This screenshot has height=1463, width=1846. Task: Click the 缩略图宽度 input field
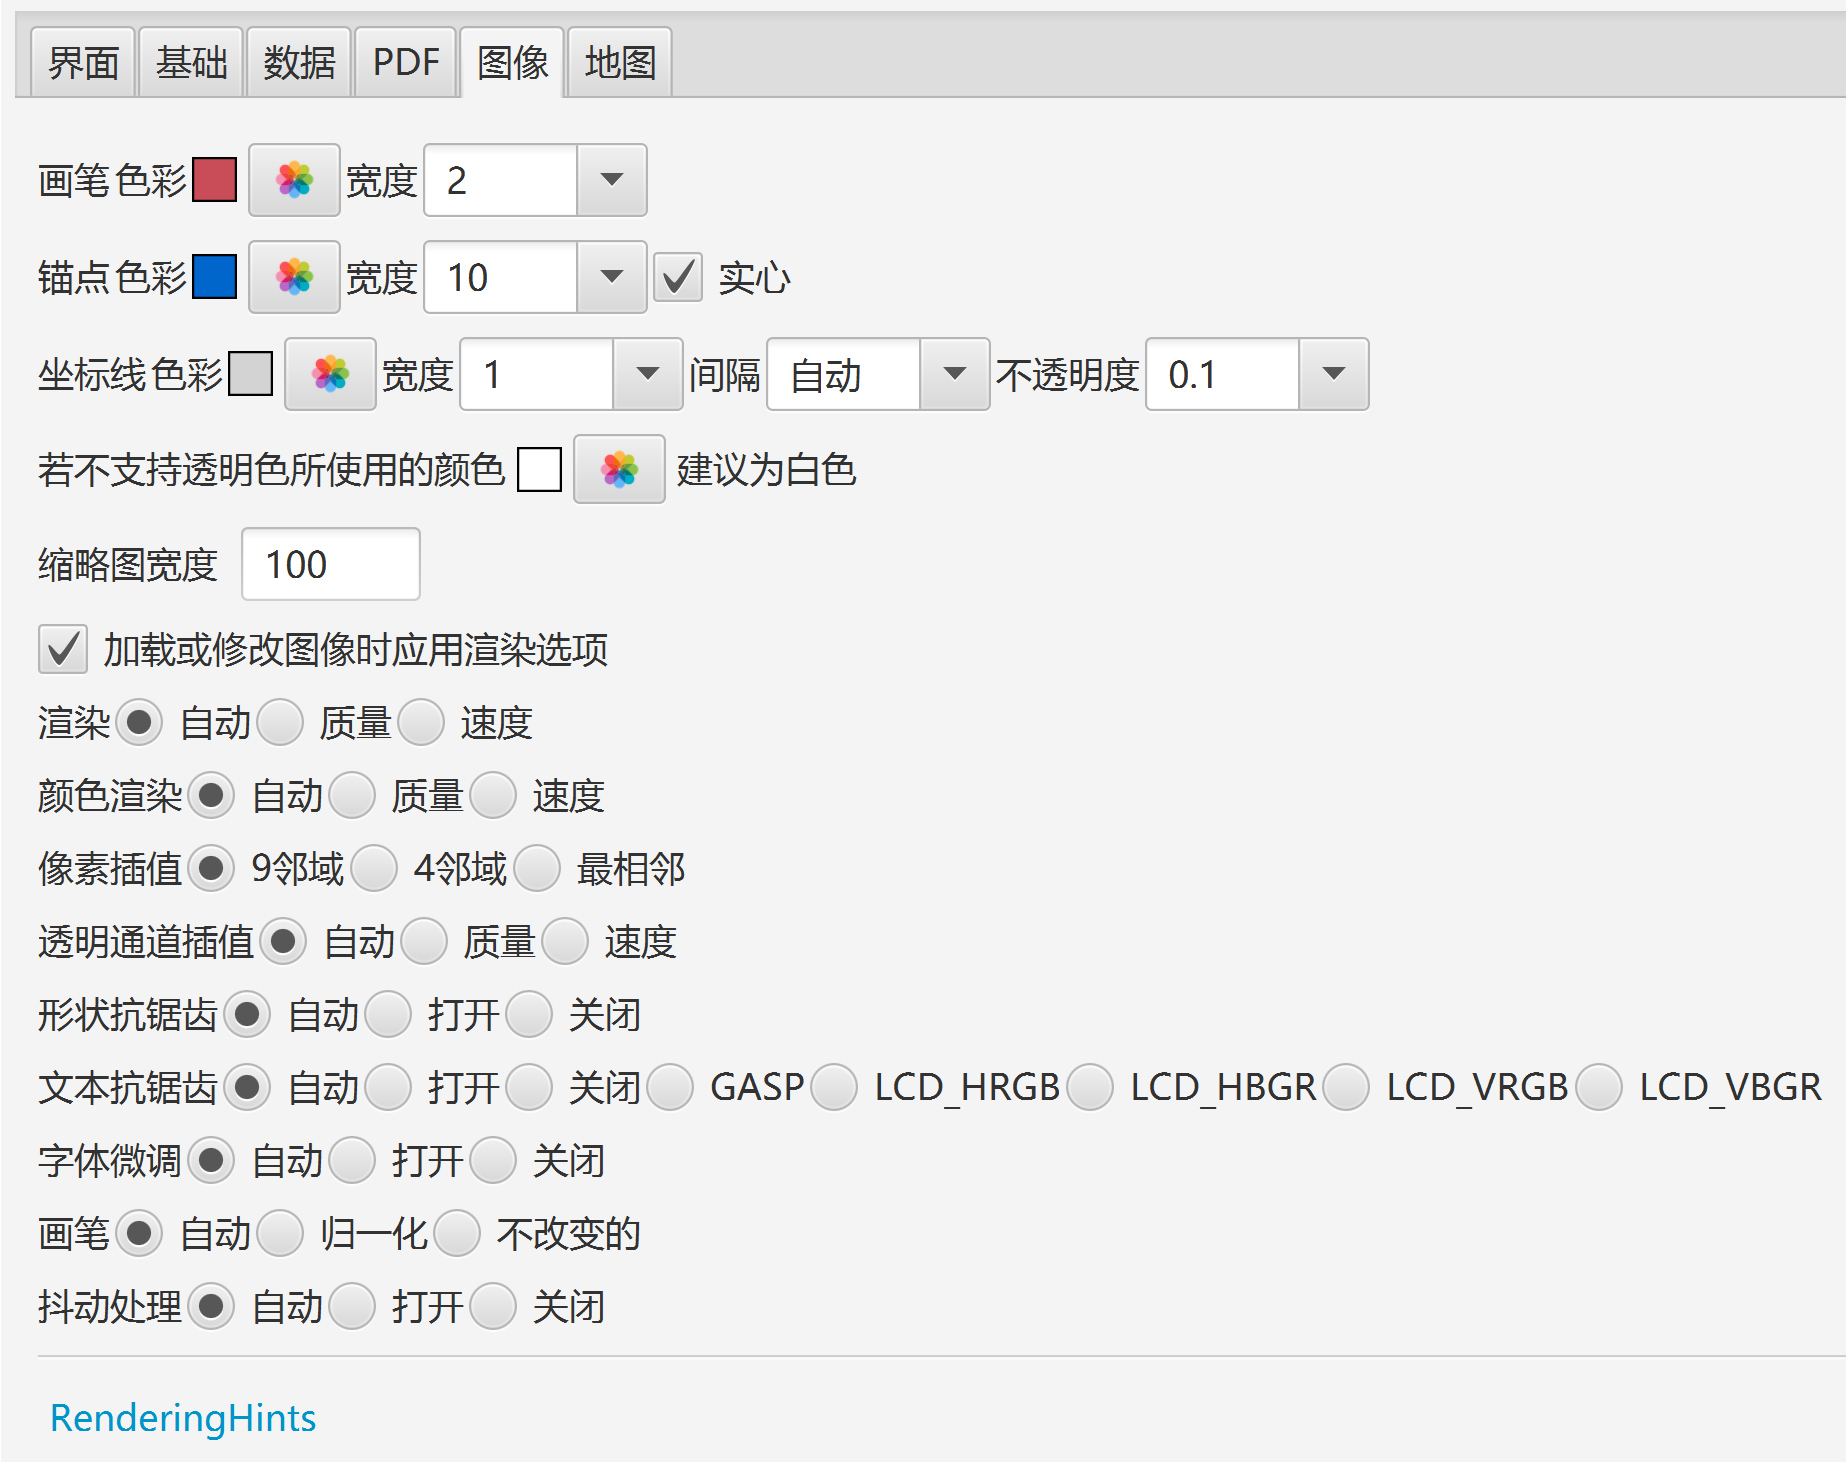(331, 564)
